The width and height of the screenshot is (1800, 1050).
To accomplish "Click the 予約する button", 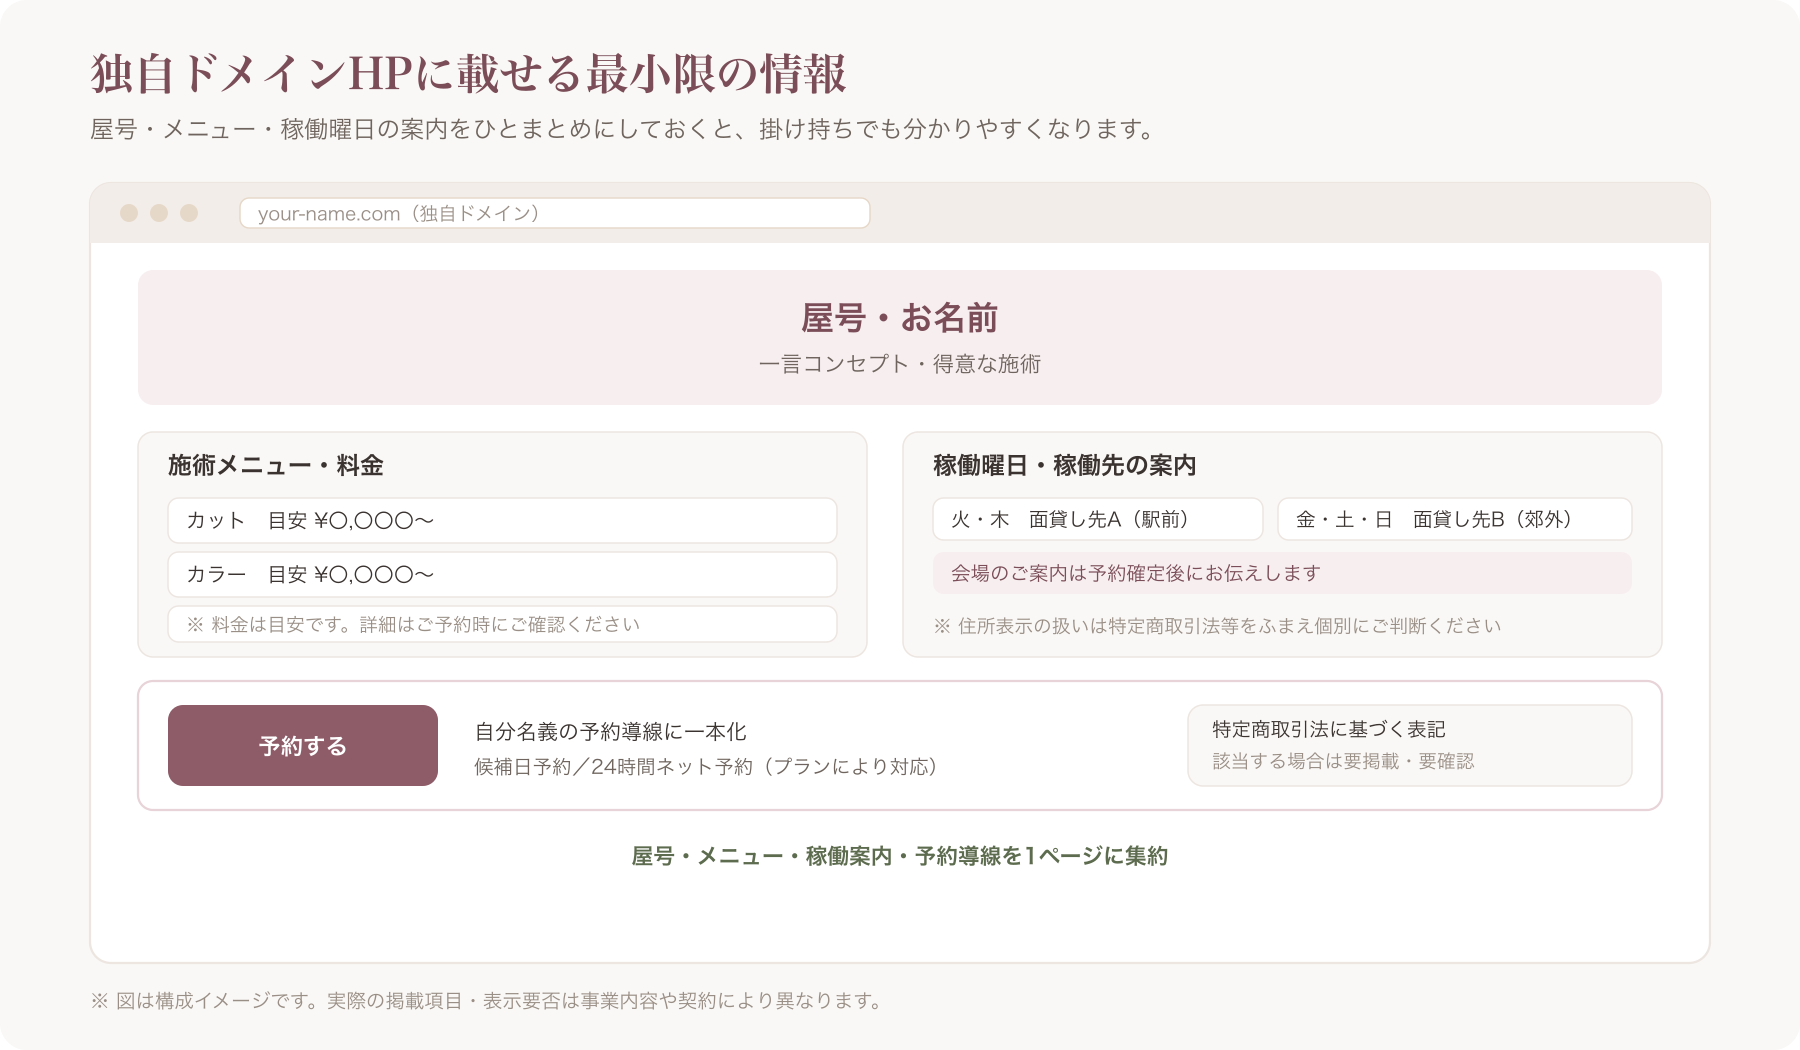I will [303, 745].
